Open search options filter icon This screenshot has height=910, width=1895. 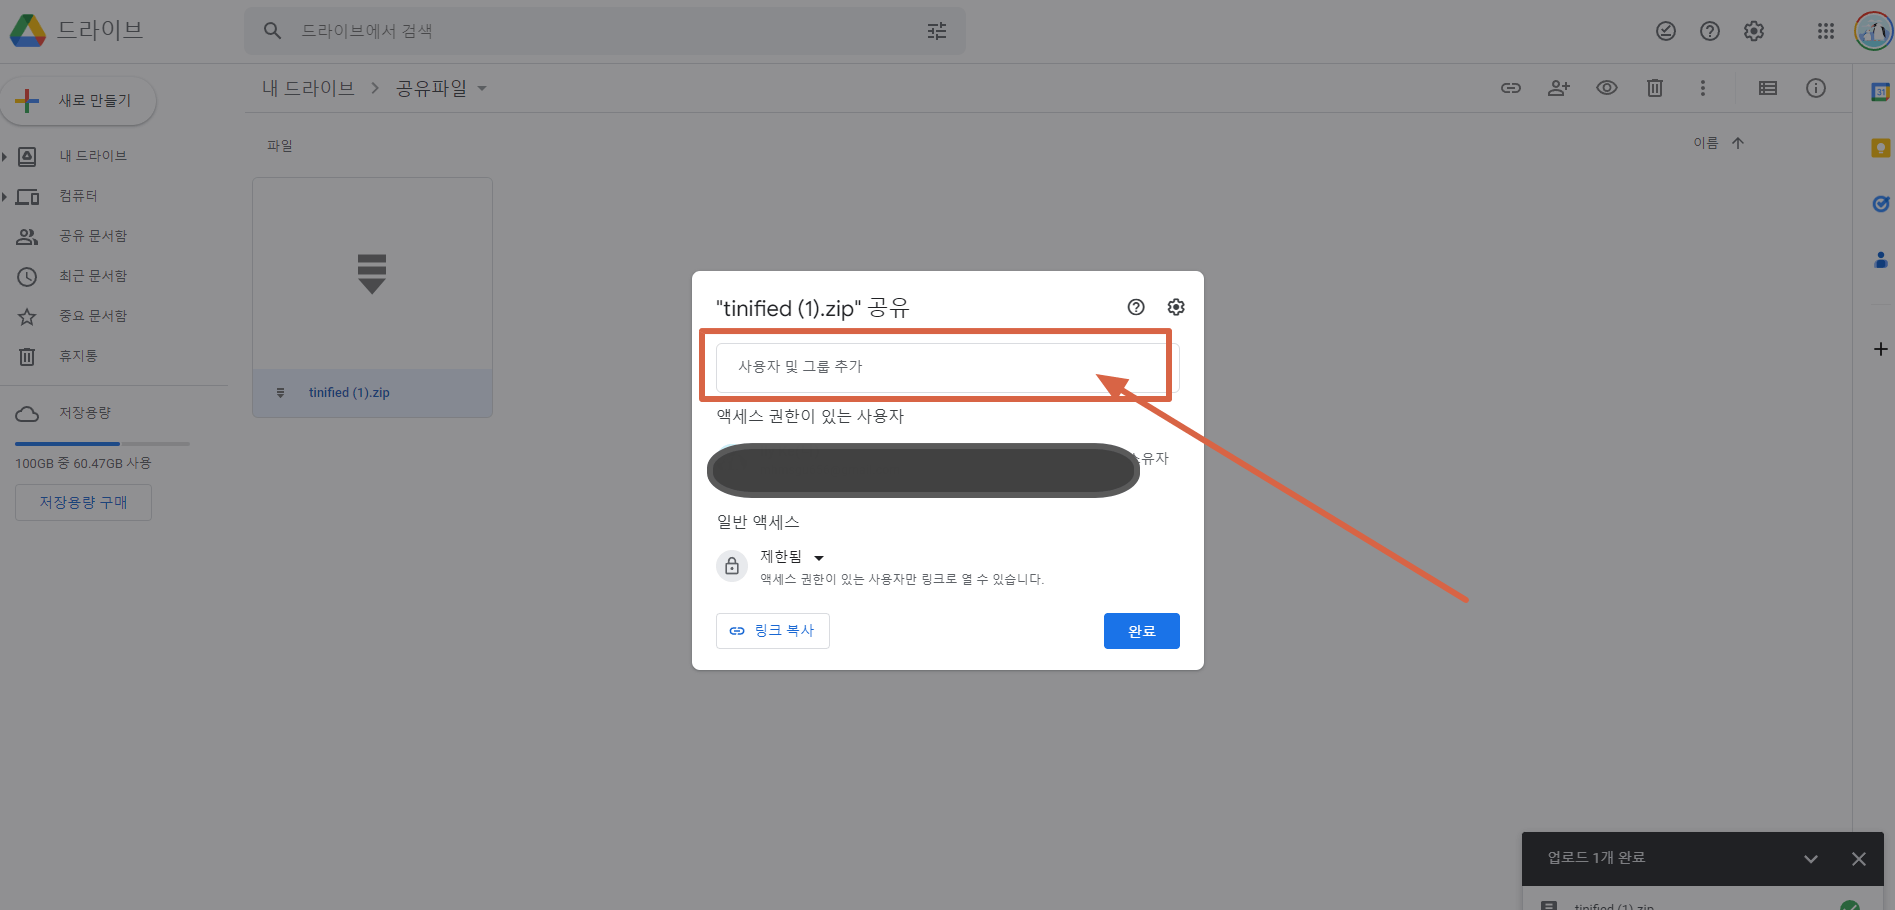(x=936, y=31)
